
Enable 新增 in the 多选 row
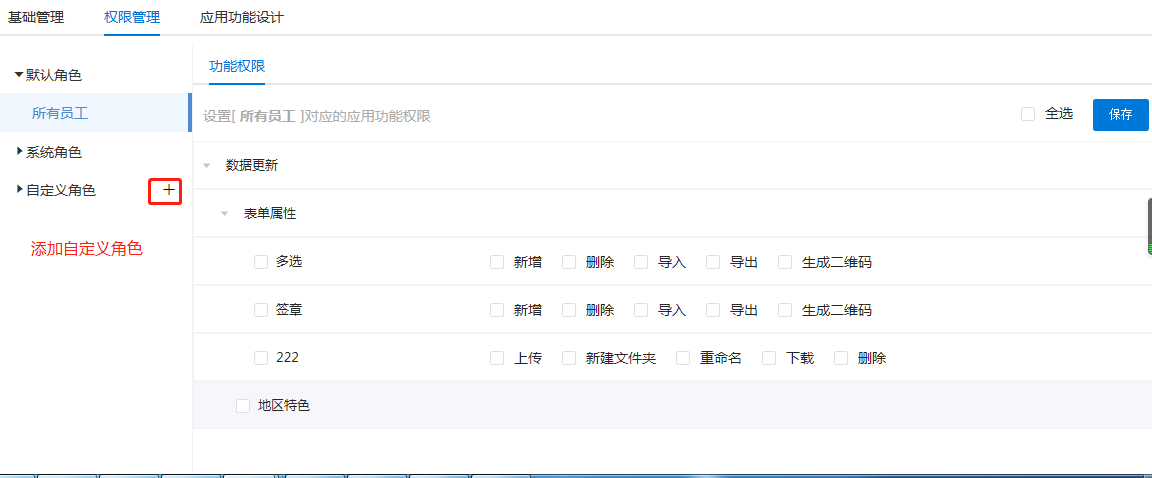pos(497,262)
